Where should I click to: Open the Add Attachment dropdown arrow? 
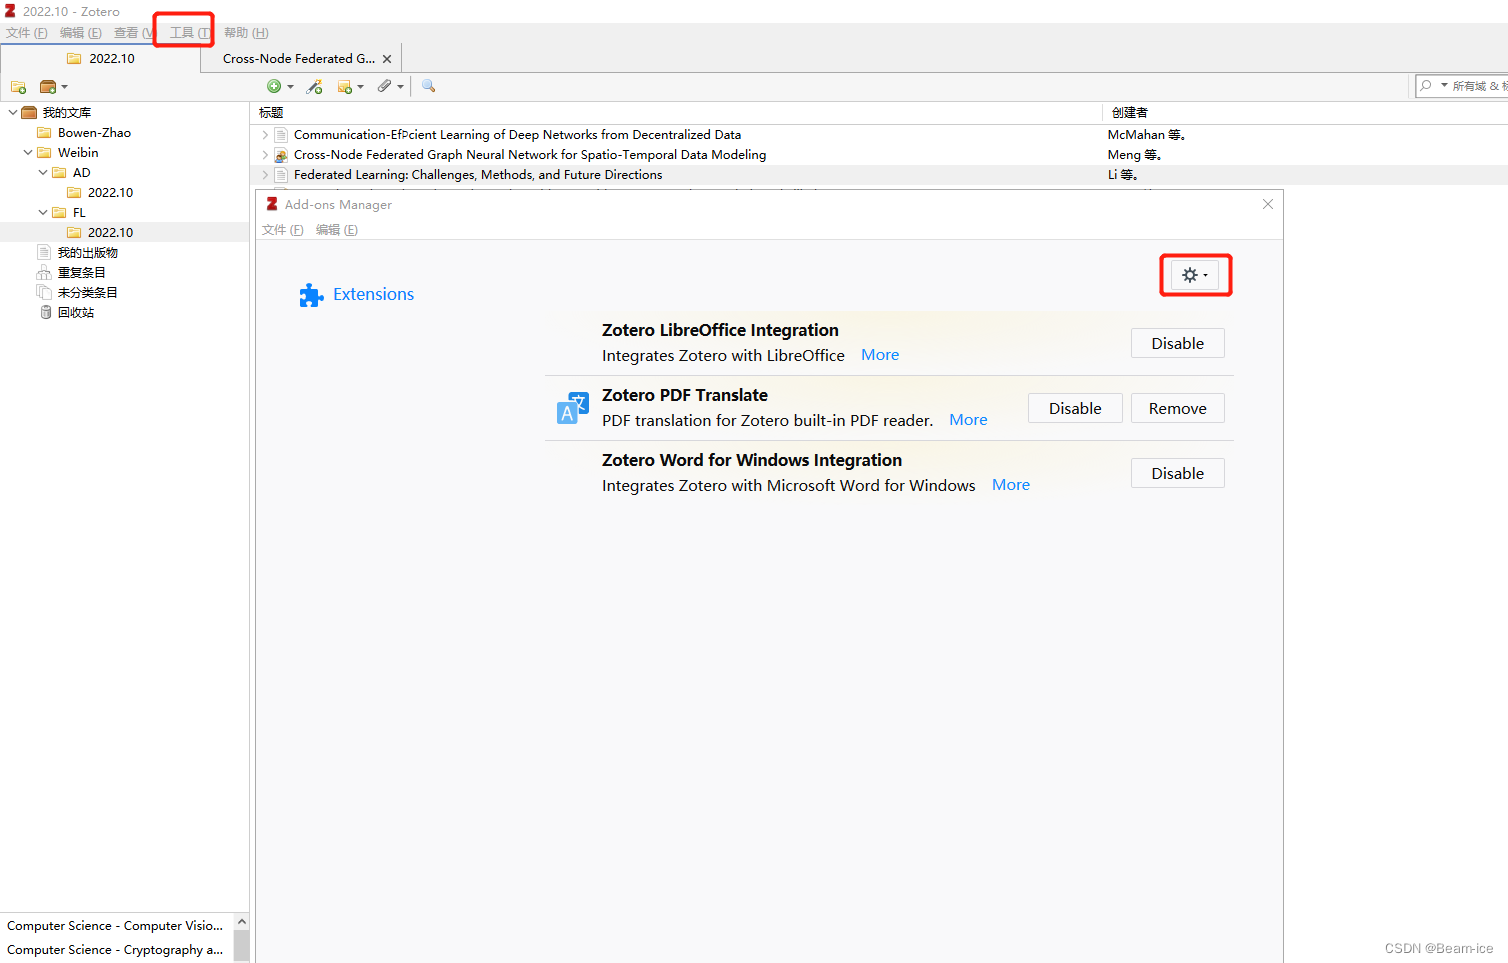pyautogui.click(x=400, y=87)
